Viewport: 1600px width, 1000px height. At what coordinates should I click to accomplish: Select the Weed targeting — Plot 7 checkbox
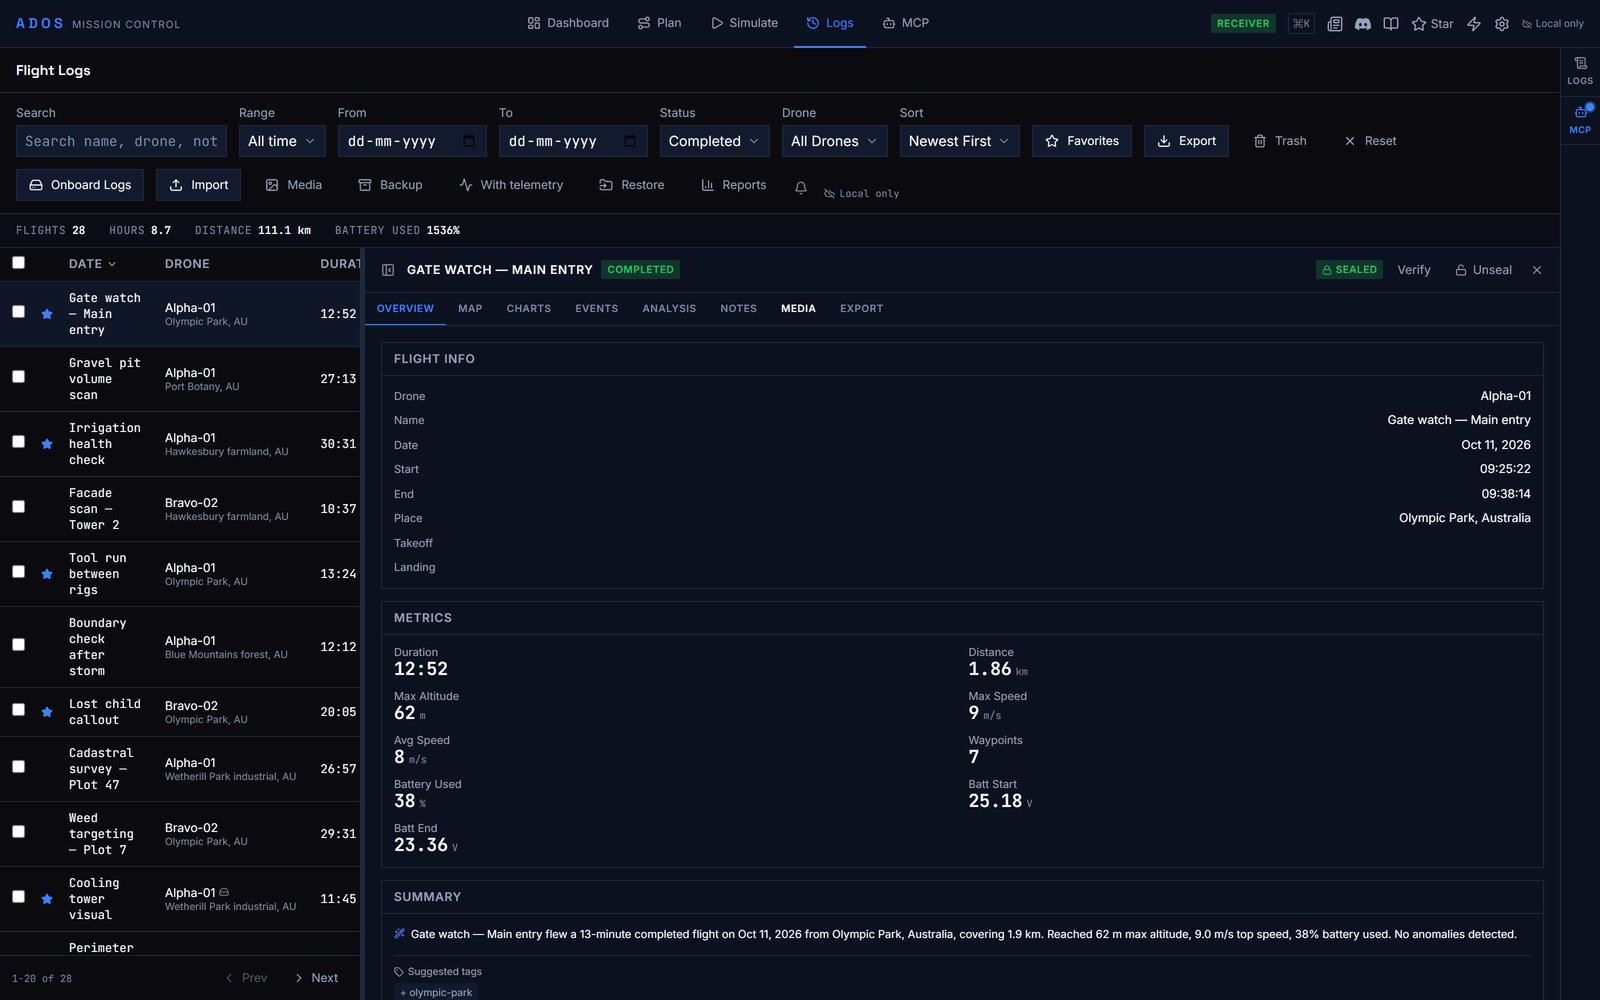tap(18, 832)
